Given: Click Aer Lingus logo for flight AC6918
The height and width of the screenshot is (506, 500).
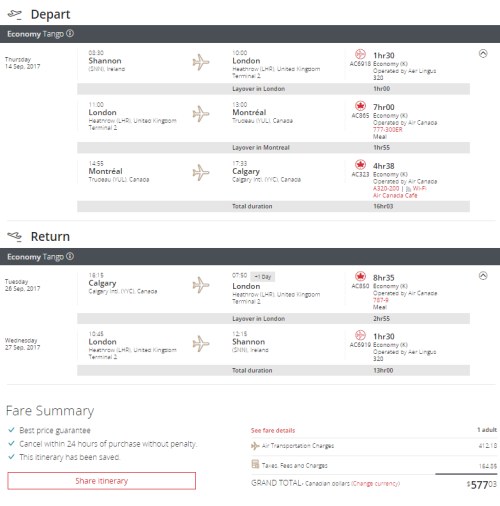Looking at the screenshot, I should 360,54.
